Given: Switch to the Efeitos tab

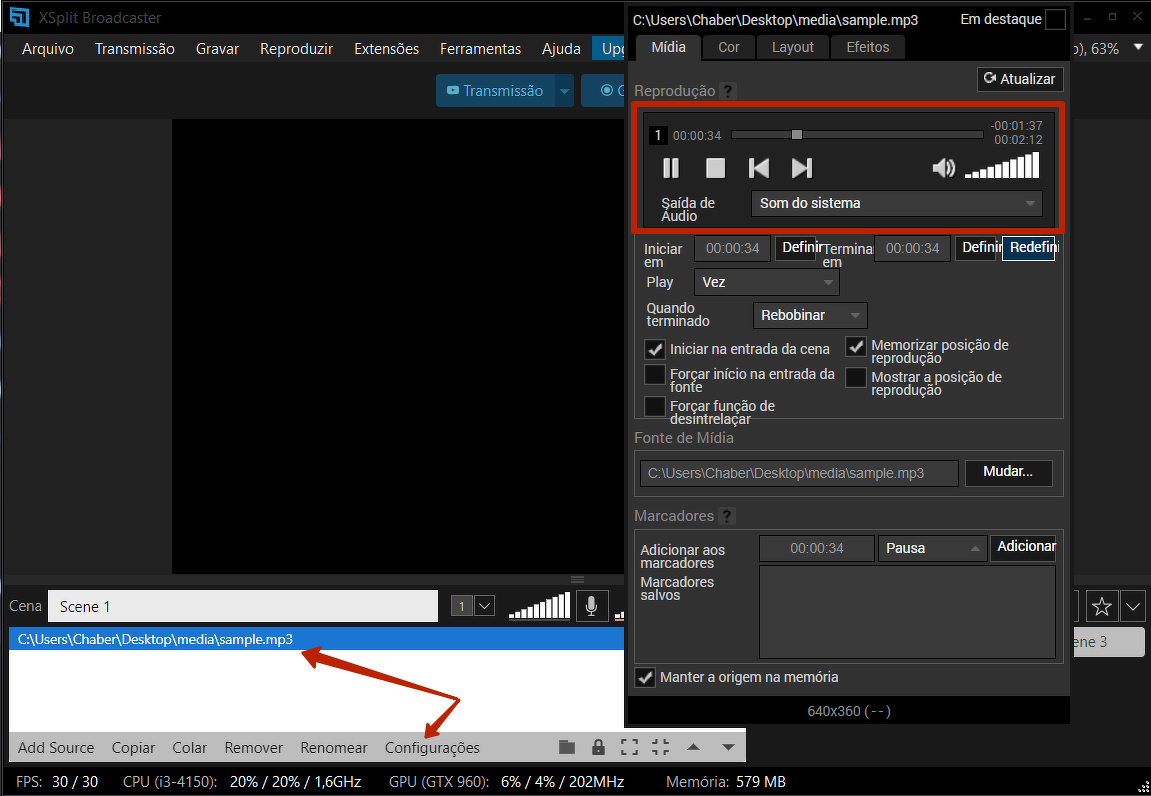Looking at the screenshot, I should (867, 47).
